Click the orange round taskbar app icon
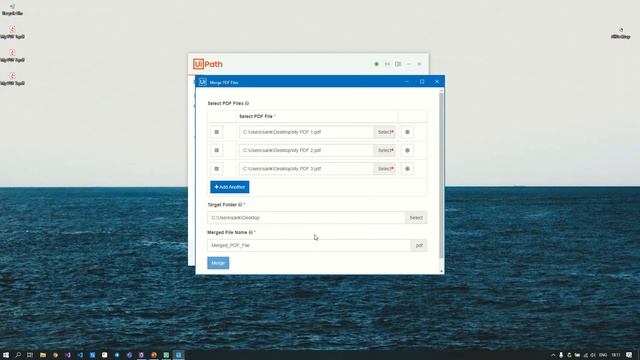Image resolution: width=640 pixels, height=360 pixels. pyautogui.click(x=154, y=355)
